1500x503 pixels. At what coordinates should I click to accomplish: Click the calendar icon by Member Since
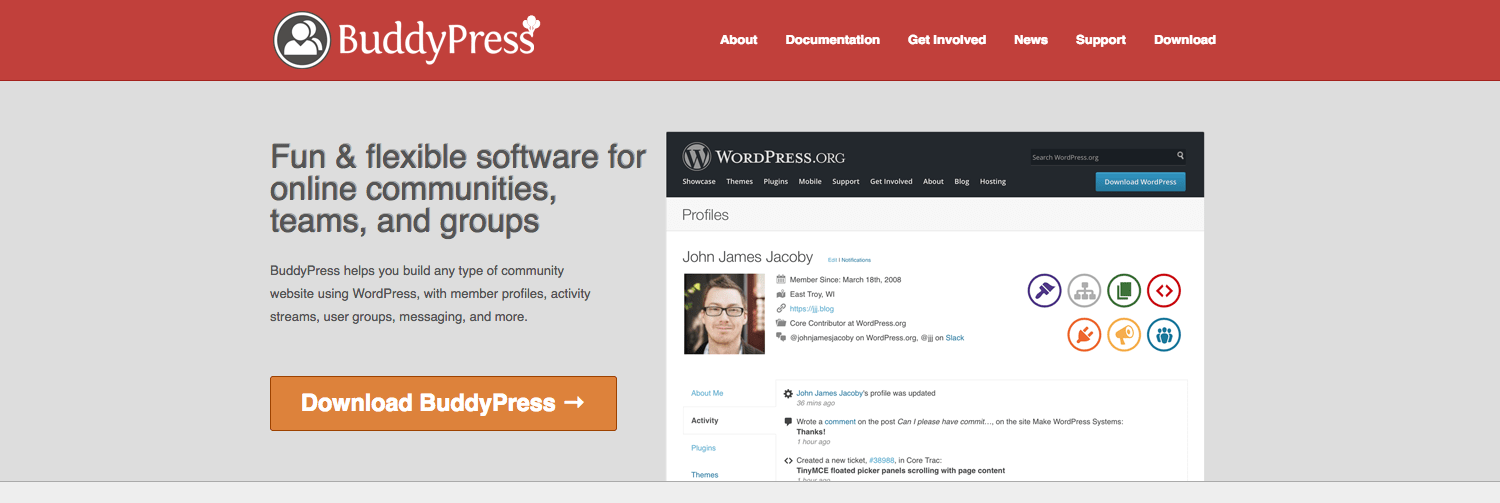(781, 280)
